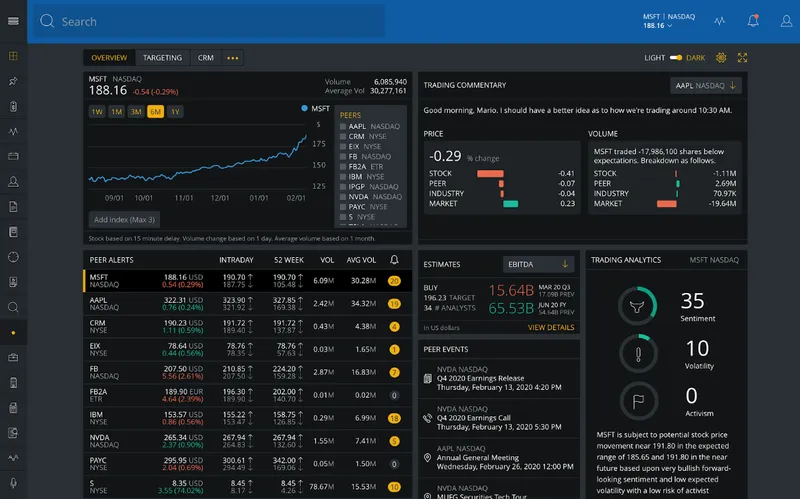Switch to the Targeting tab

coord(162,58)
